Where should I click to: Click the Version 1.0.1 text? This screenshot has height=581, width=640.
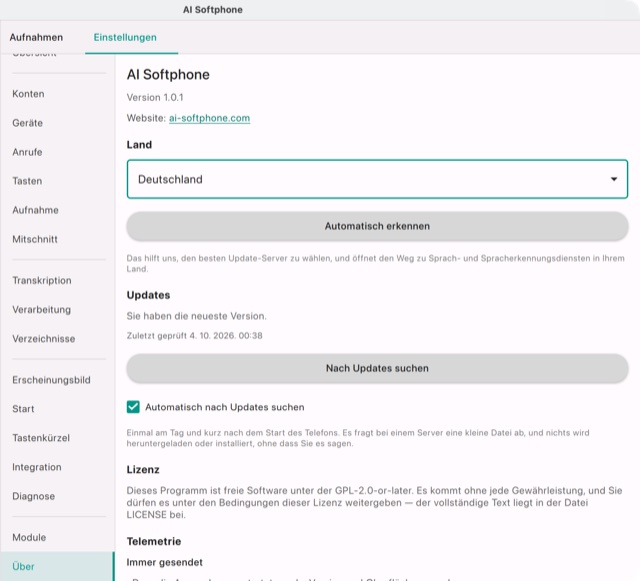pos(155,98)
